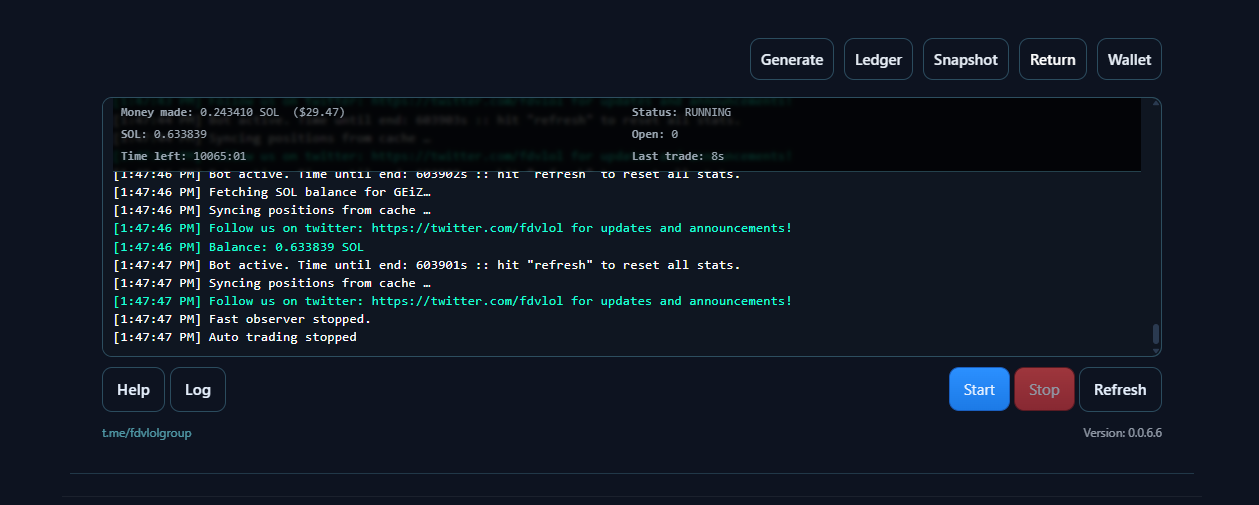Click the Auto trading stopped log entry
This screenshot has width=1259, height=505.
click(235, 337)
